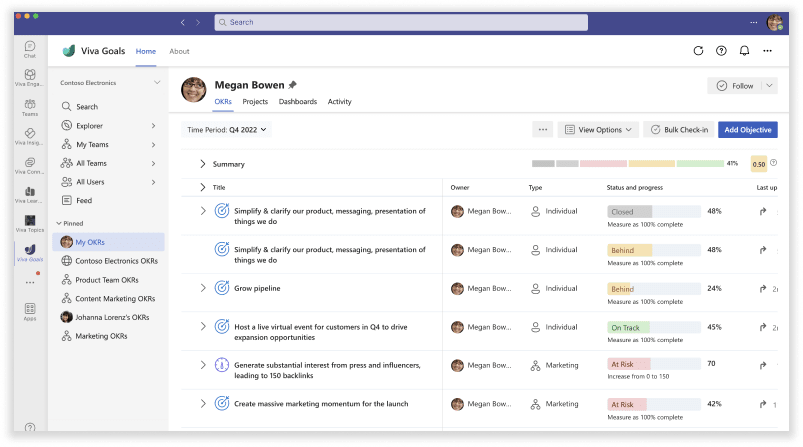Collapse the Pinned section
The height and width of the screenshot is (447, 803).
pyautogui.click(x=59, y=223)
